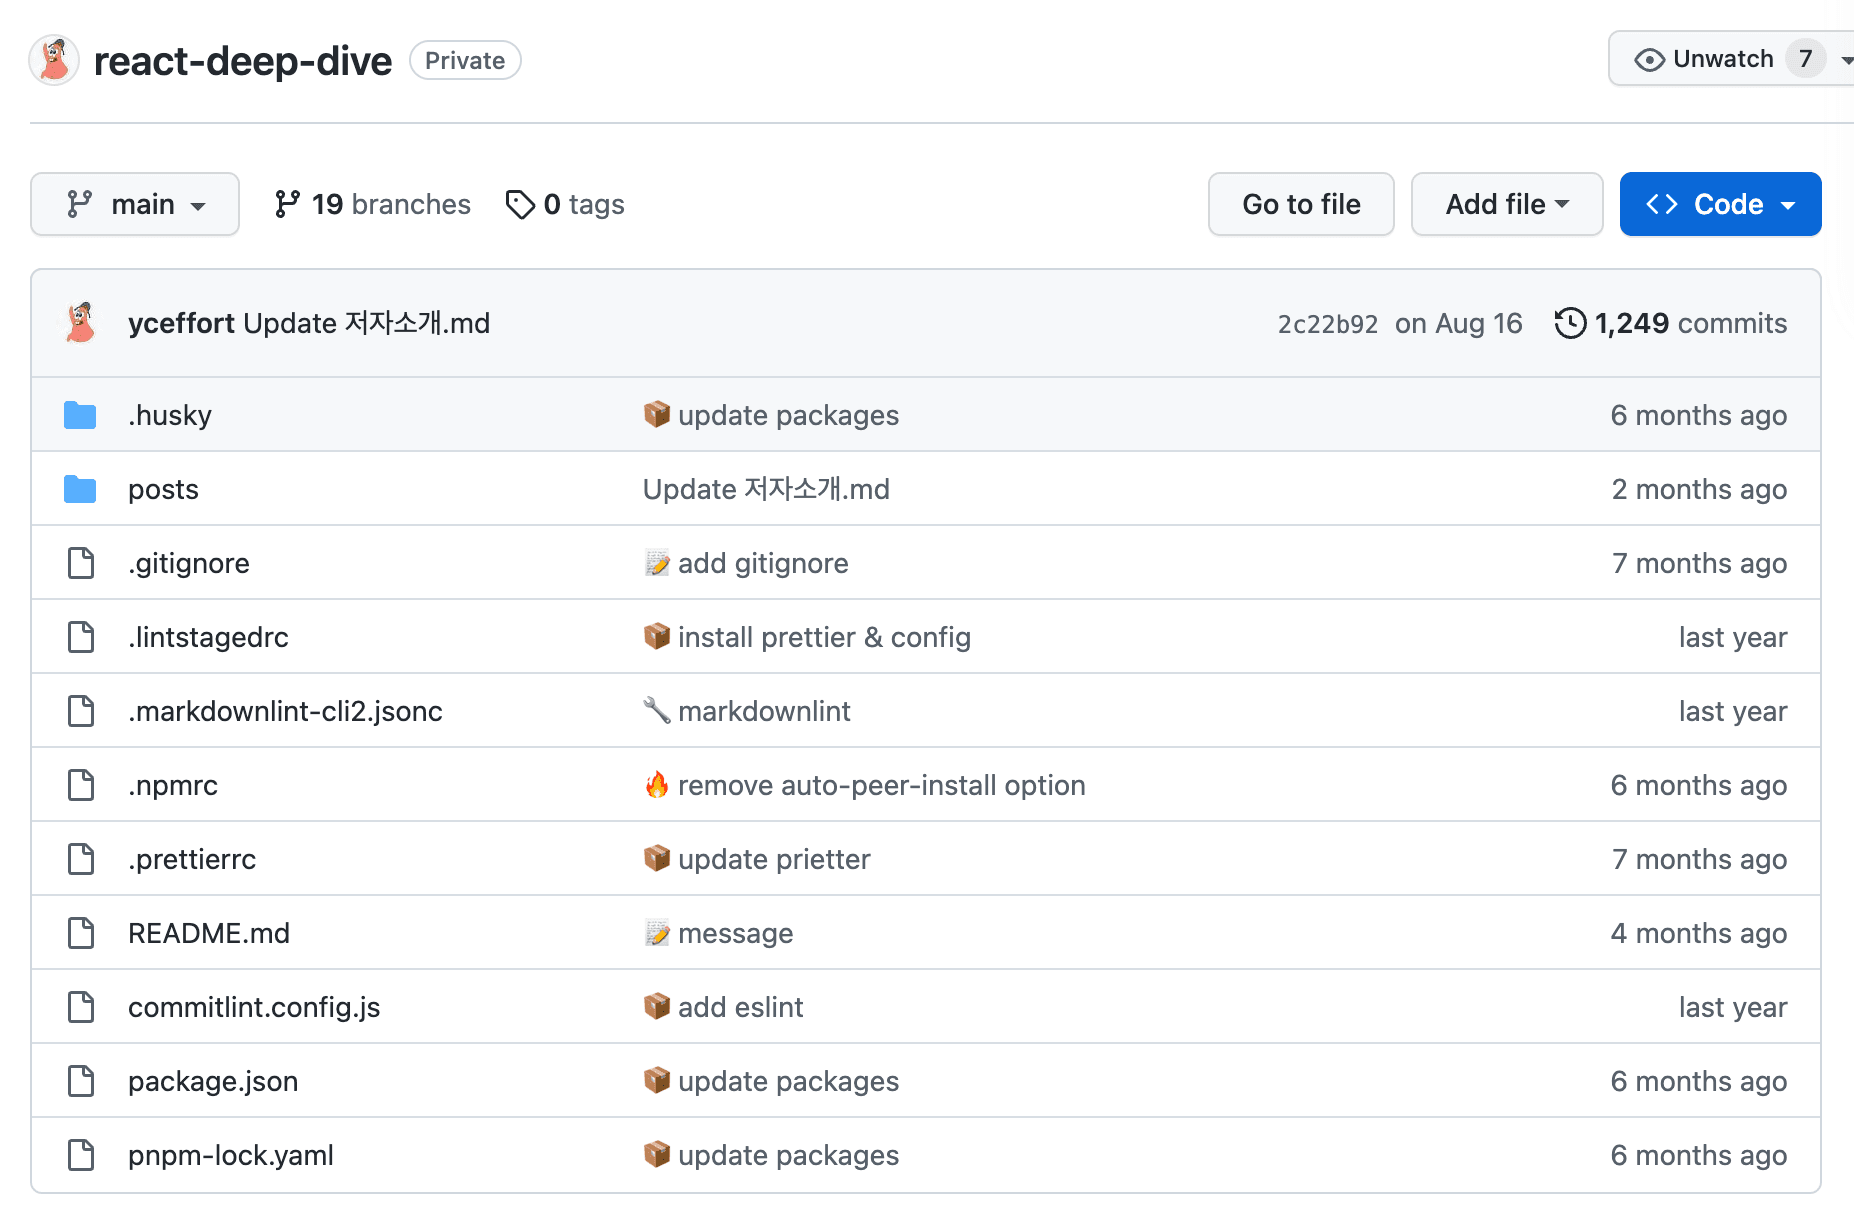Open the .husky folder icon
The image size is (1854, 1212).
point(79,414)
